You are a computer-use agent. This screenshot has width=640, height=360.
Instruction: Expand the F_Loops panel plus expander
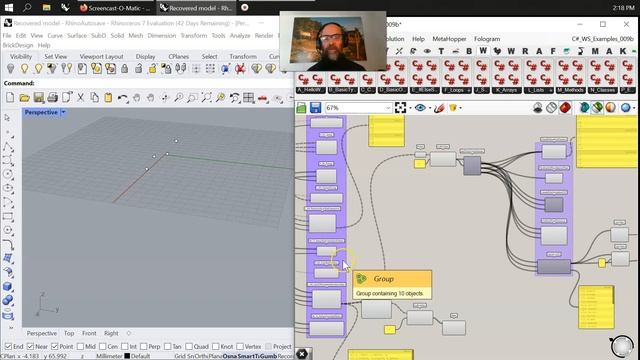click(x=469, y=90)
